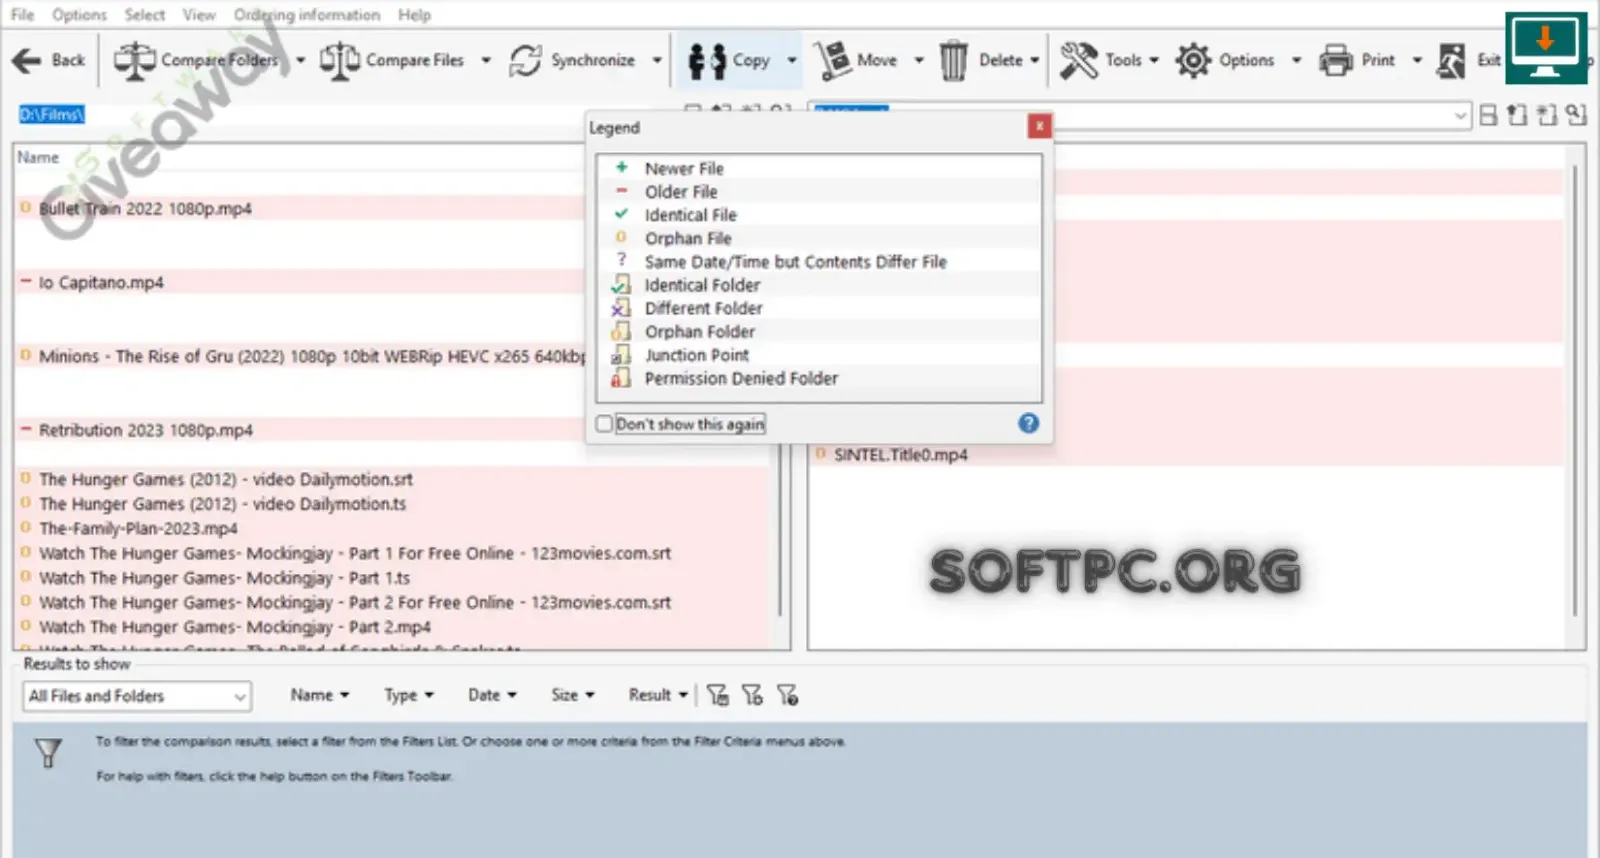The width and height of the screenshot is (1600, 858).
Task: Click the Delete trash can icon
Action: tap(953, 60)
